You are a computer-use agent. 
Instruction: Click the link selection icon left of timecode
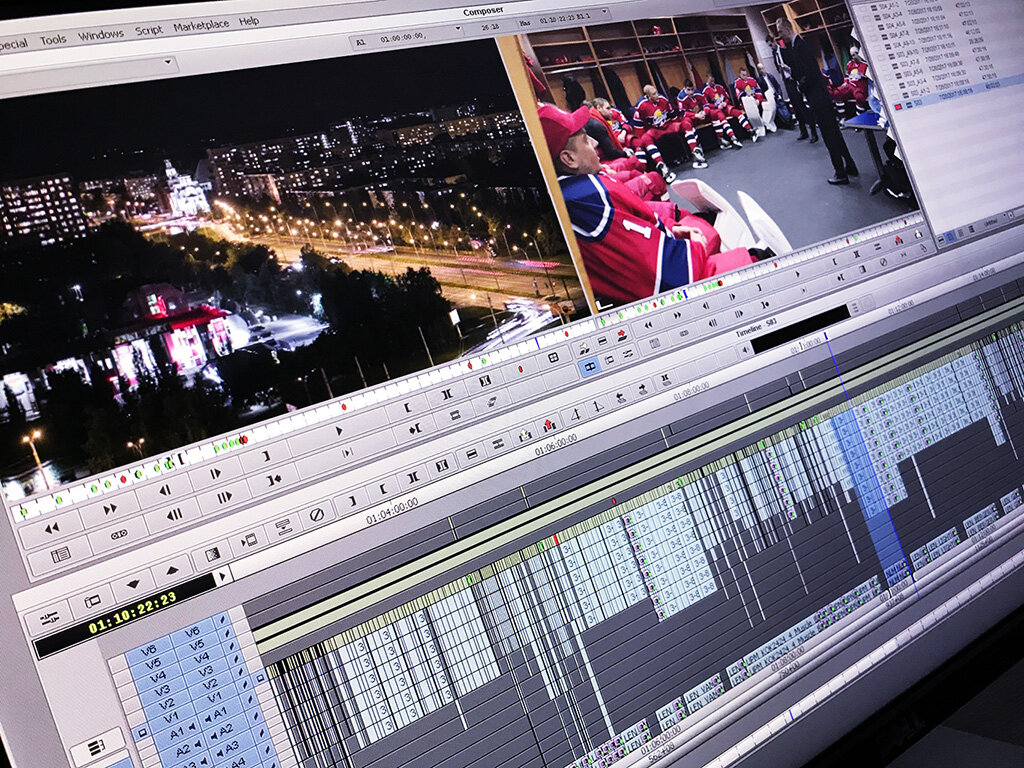tap(49, 616)
